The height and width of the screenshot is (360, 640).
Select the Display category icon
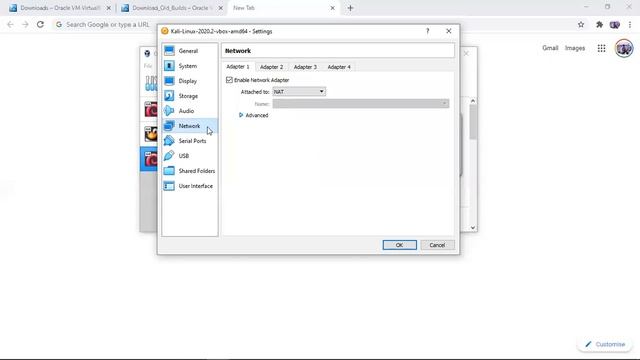pyautogui.click(x=169, y=81)
